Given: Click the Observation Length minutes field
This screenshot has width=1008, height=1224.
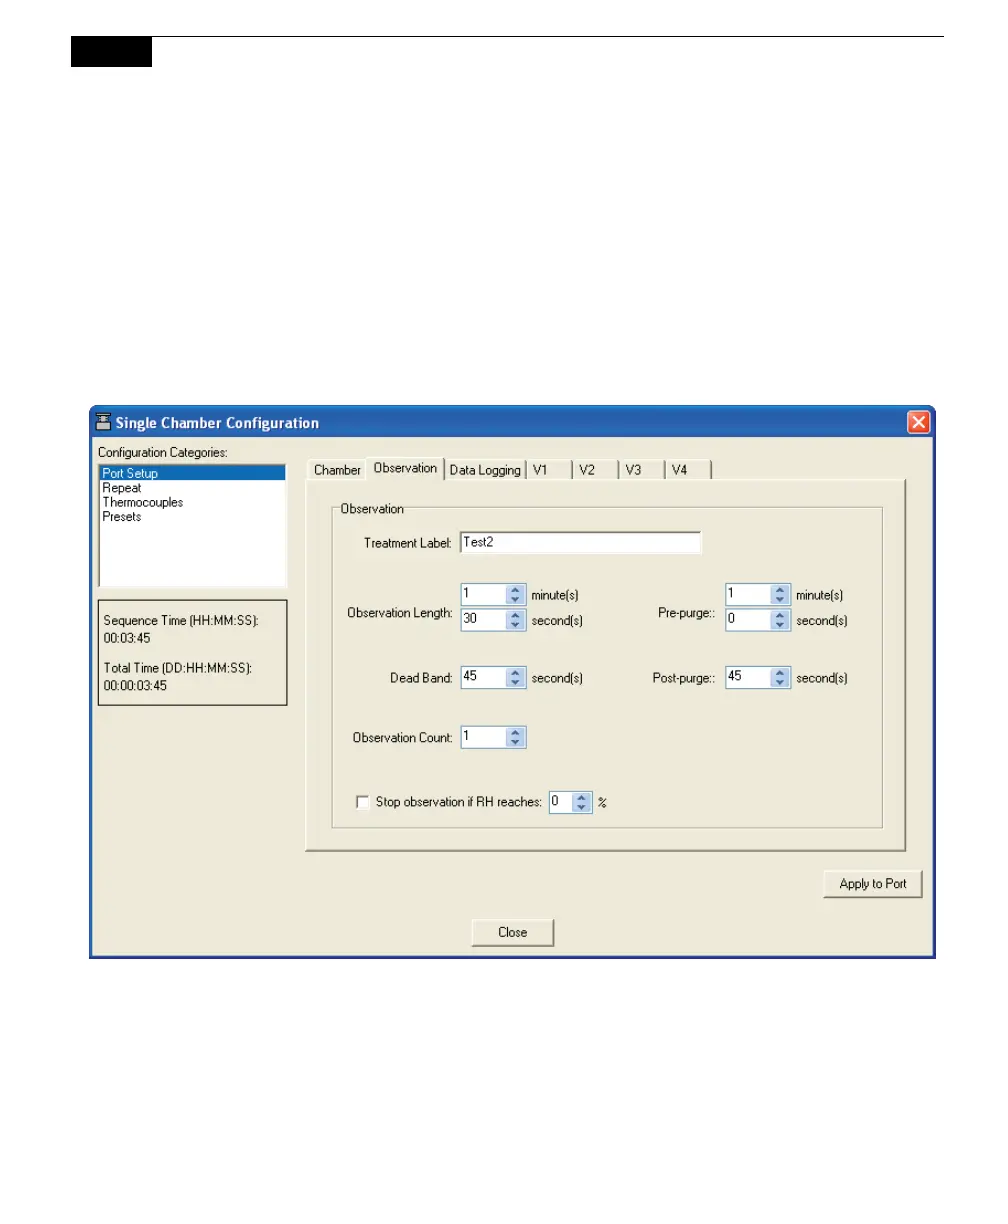Looking at the screenshot, I should [x=483, y=595].
